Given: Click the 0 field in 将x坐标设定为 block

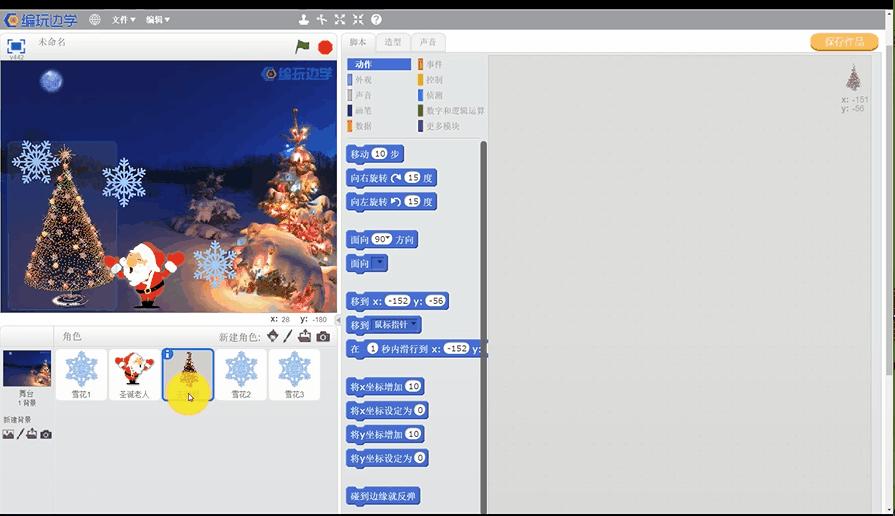Looking at the screenshot, I should (x=420, y=410).
